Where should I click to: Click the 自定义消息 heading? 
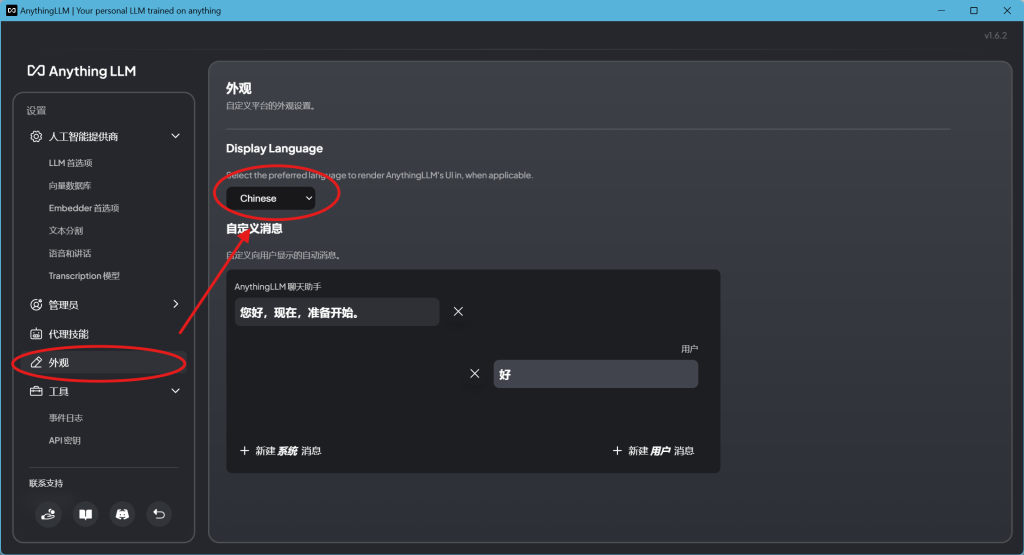[254, 229]
